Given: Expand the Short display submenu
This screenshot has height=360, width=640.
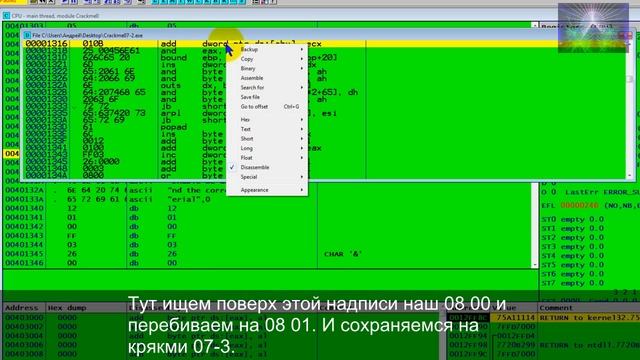Looking at the screenshot, I should [x=267, y=139].
